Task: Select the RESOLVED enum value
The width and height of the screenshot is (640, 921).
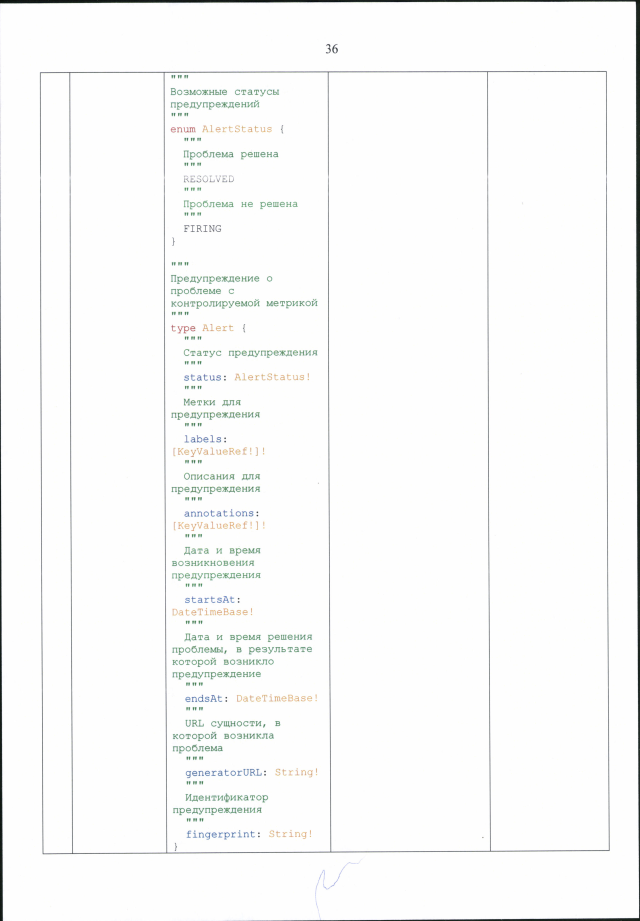Action: tap(209, 179)
